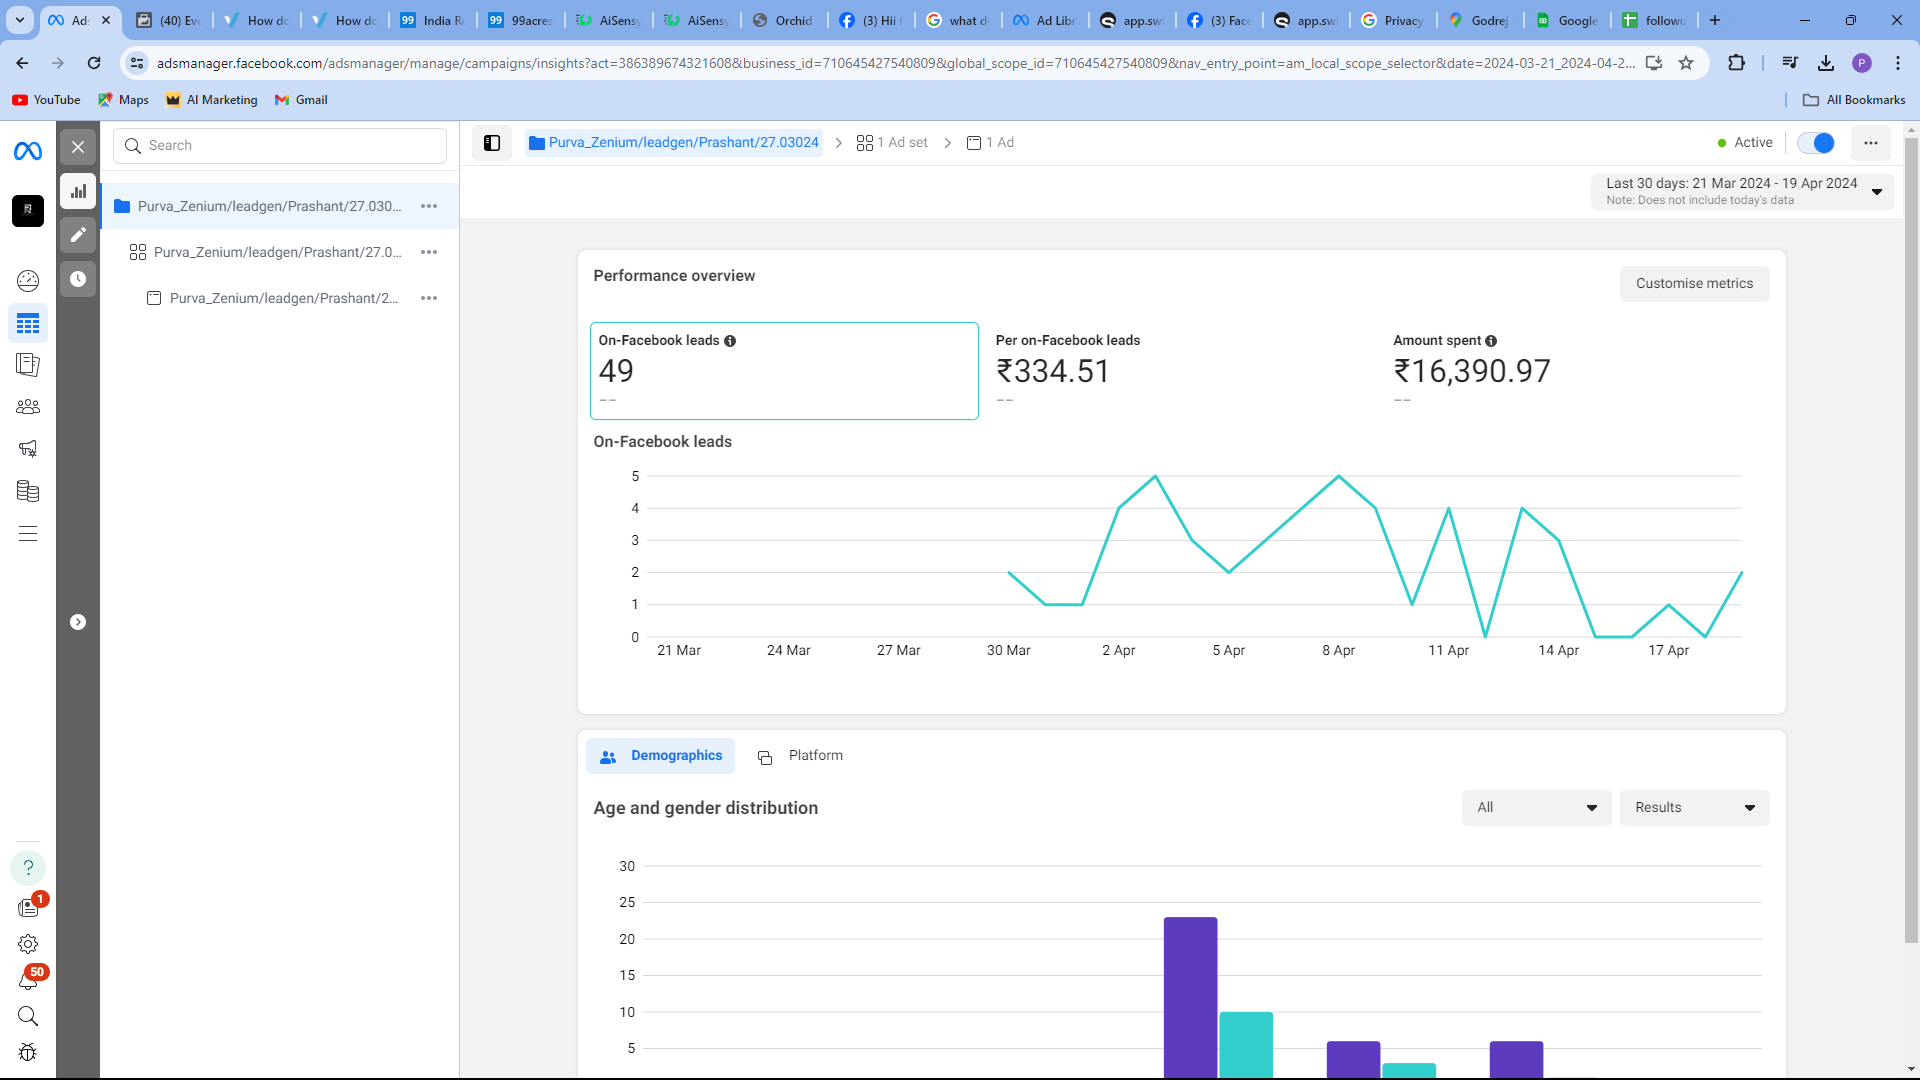The height and width of the screenshot is (1080, 1920).
Task: Open All tools hamburger menu
Action: (28, 534)
